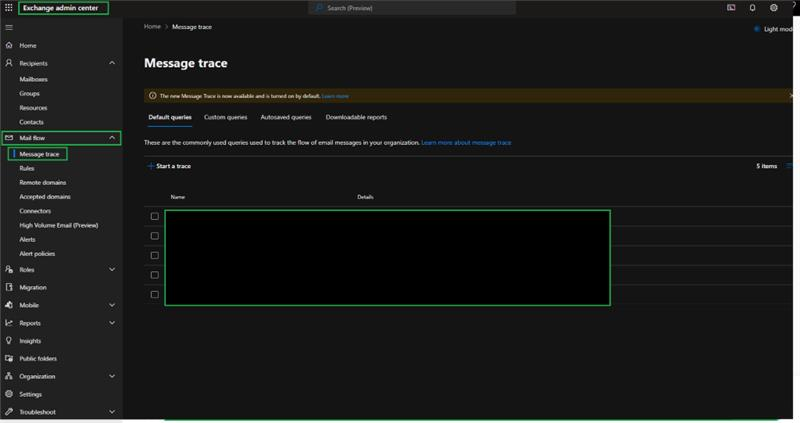Viewport: 800px width, 423px height.
Task: Select Message trace in sidebar
Action: click(39, 154)
